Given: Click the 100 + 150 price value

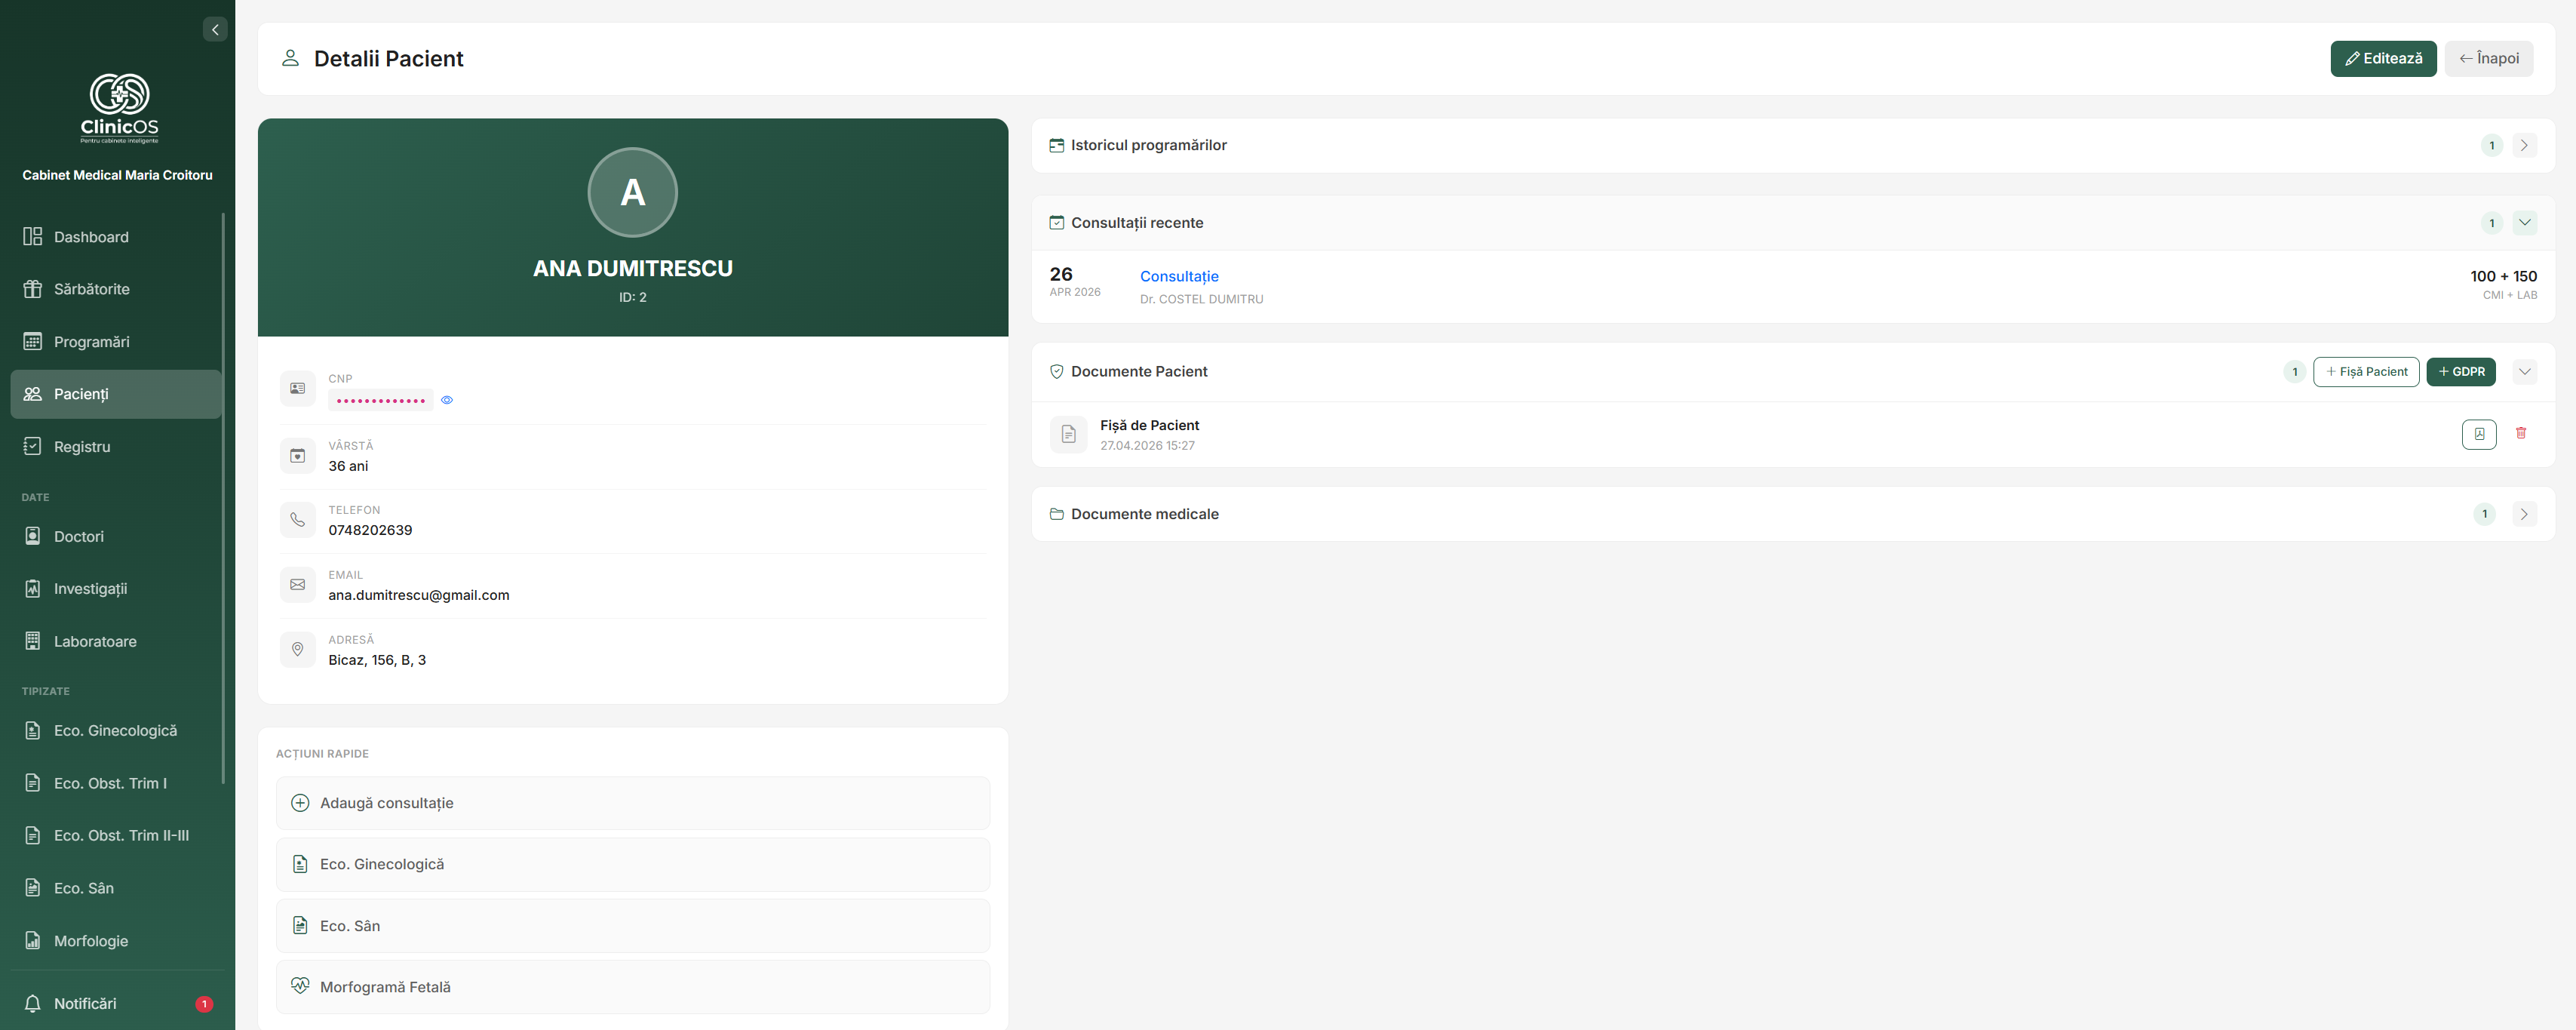Looking at the screenshot, I should [2503, 277].
